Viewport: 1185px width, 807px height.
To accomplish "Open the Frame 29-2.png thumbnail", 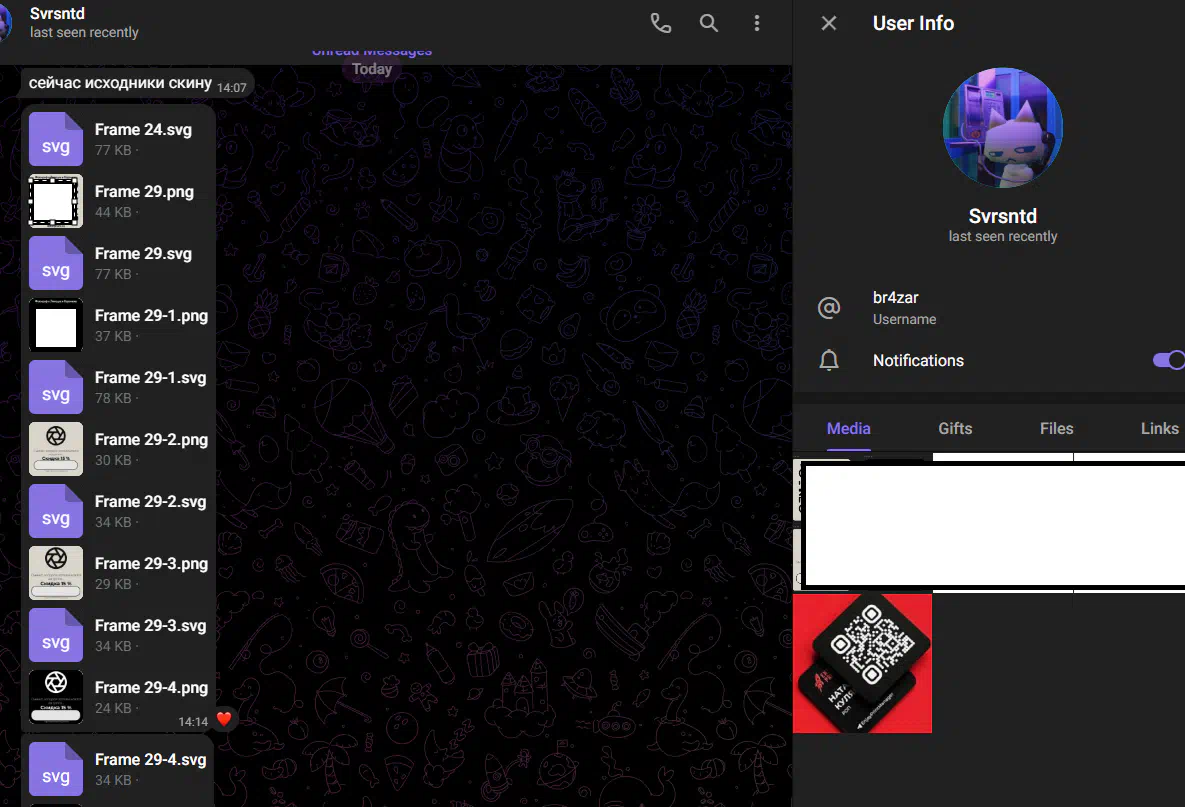I will 56,449.
